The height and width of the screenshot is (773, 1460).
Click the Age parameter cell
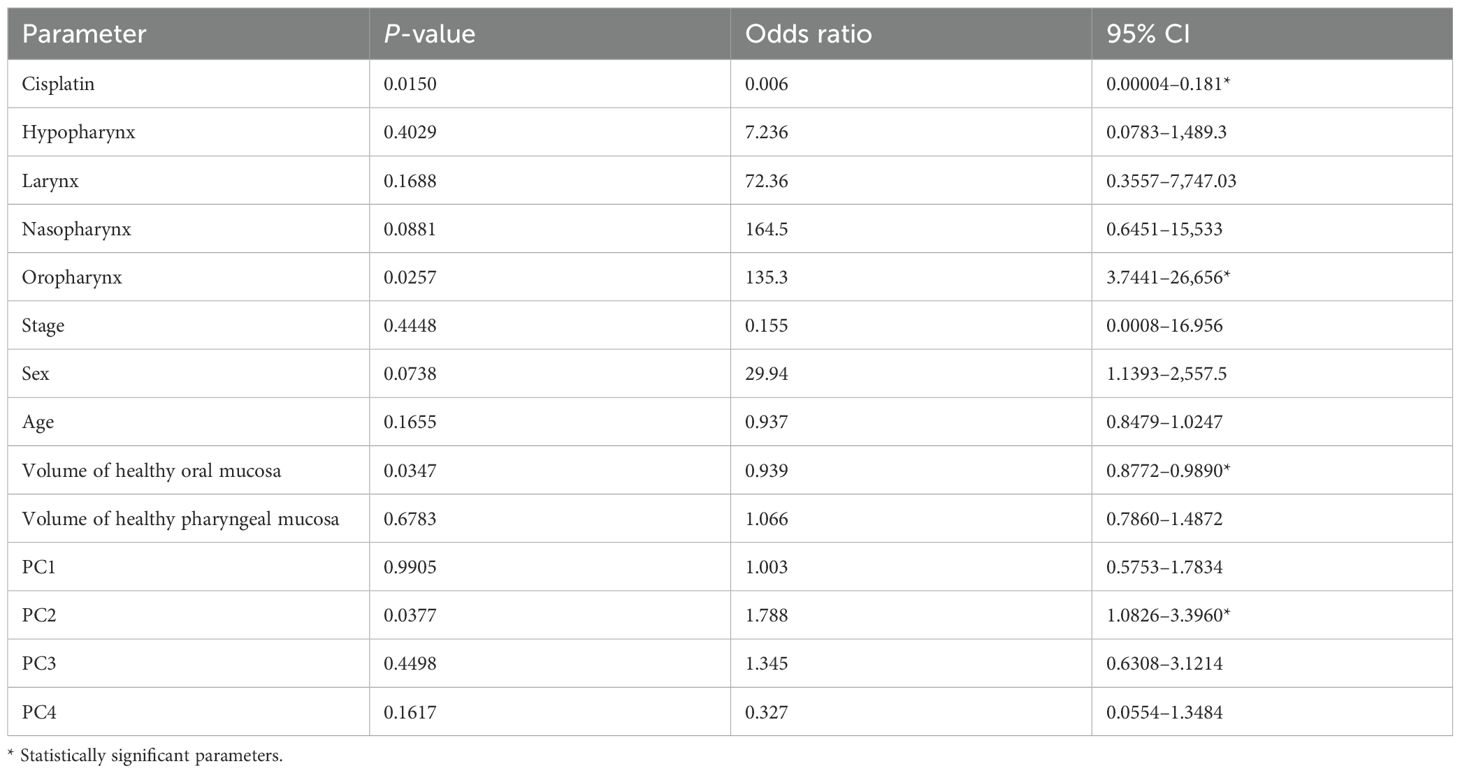(x=38, y=422)
